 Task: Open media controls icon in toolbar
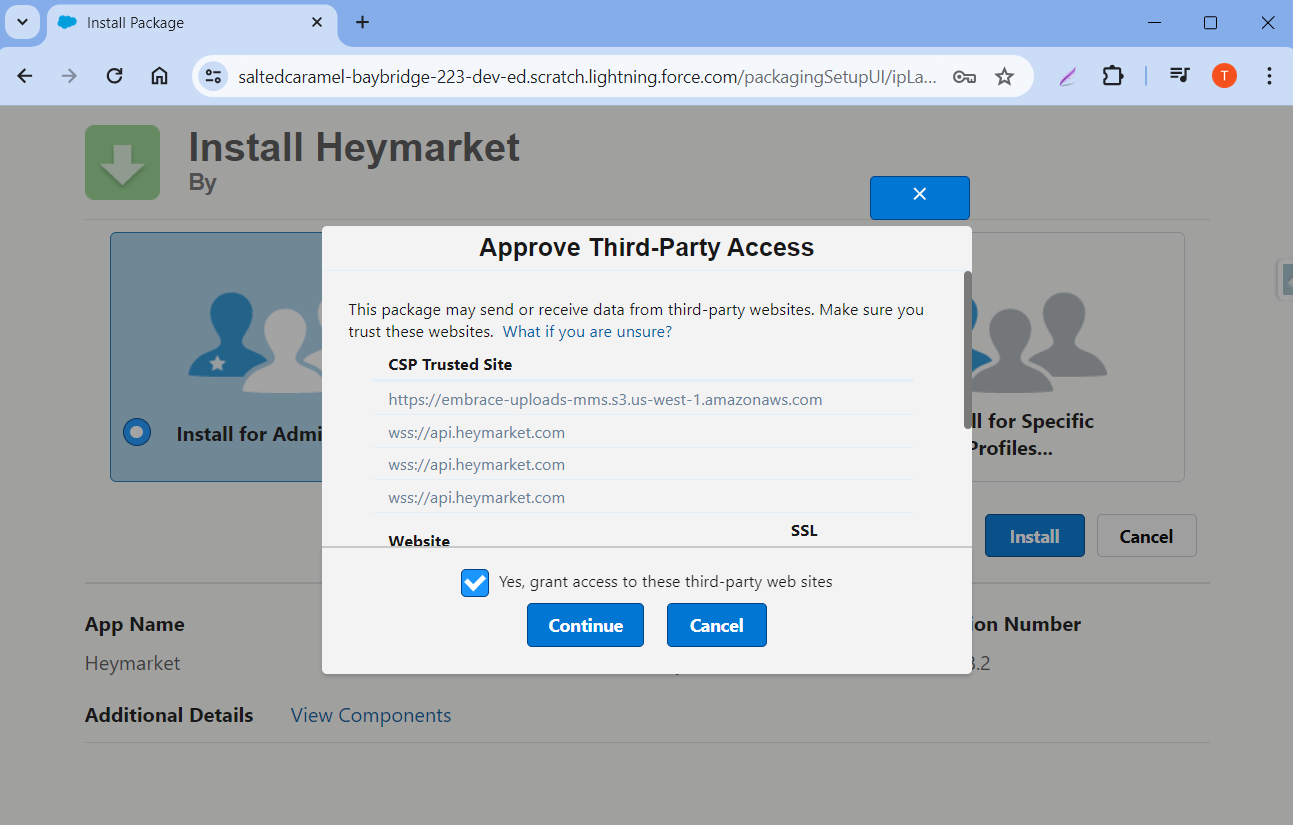point(1180,76)
